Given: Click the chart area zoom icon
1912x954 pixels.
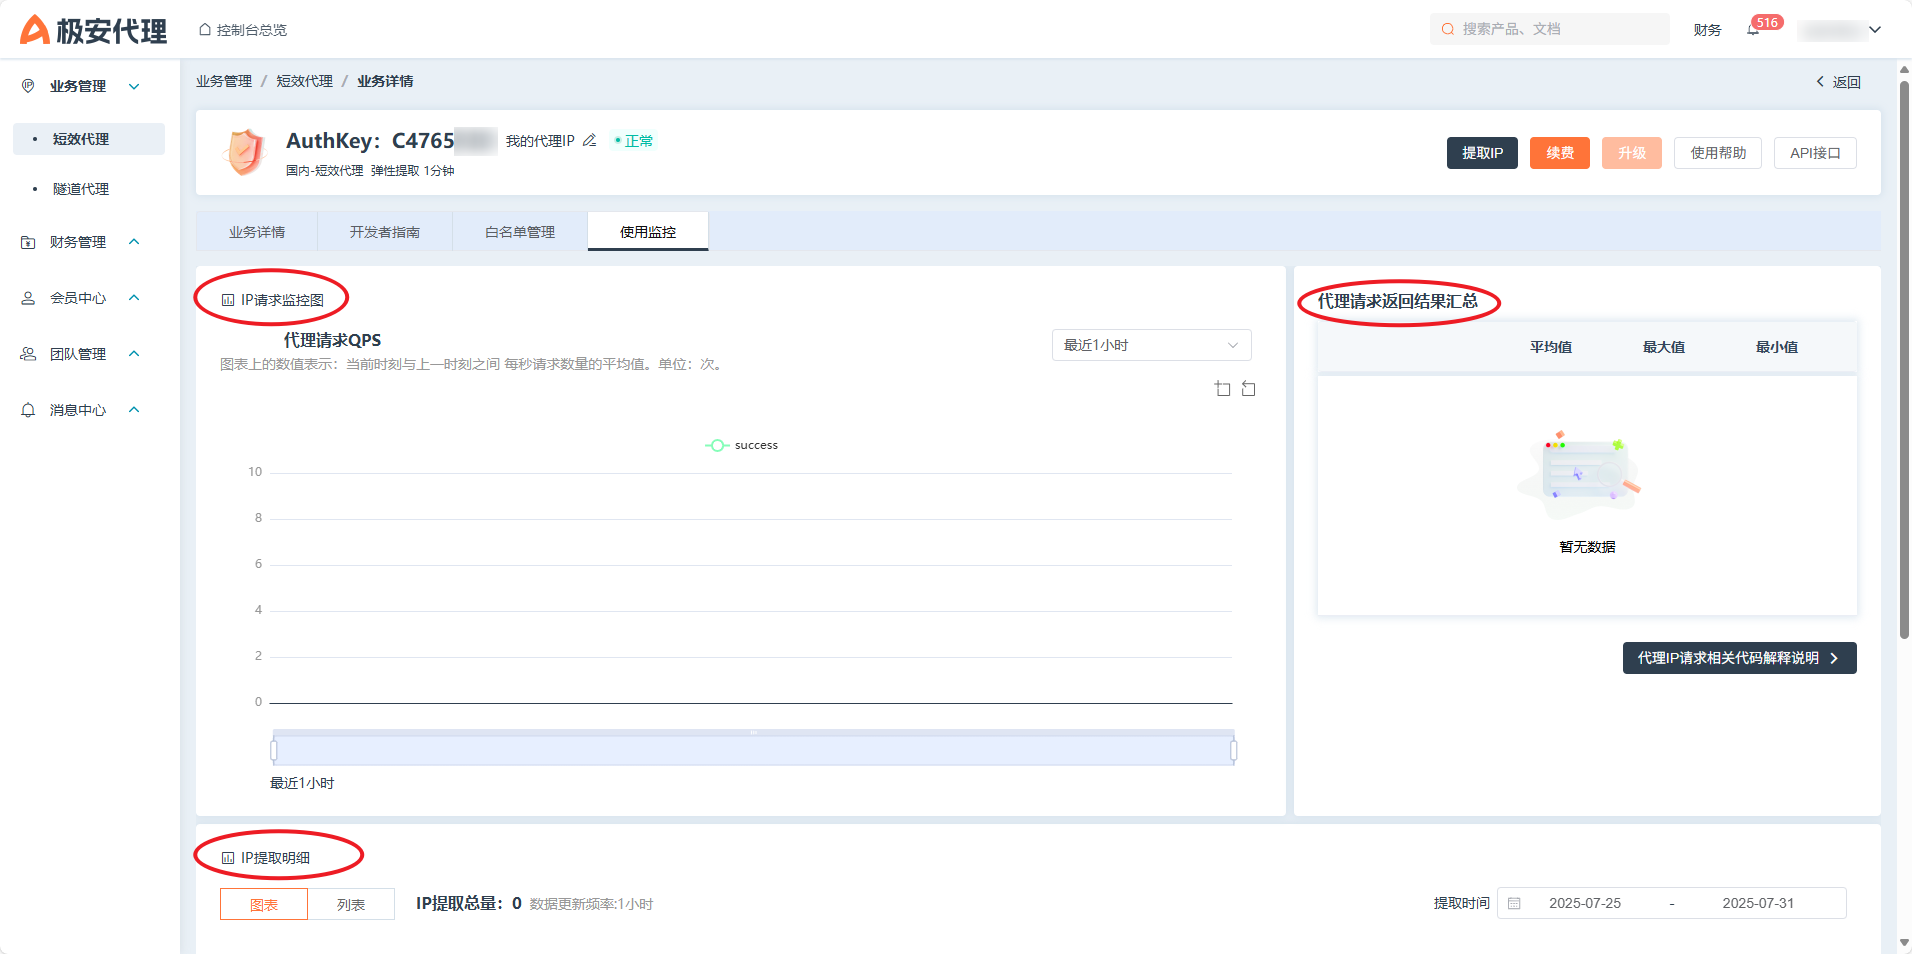Looking at the screenshot, I should 1222,389.
